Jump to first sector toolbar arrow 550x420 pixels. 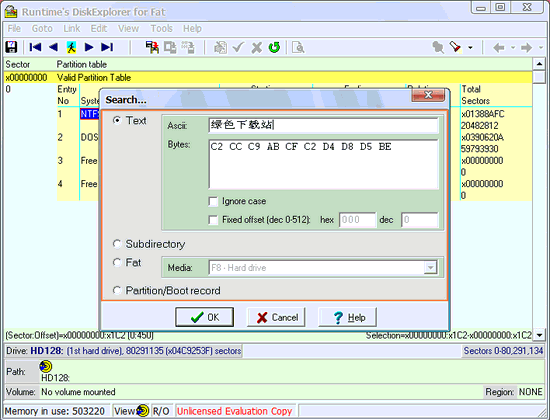click(35, 47)
